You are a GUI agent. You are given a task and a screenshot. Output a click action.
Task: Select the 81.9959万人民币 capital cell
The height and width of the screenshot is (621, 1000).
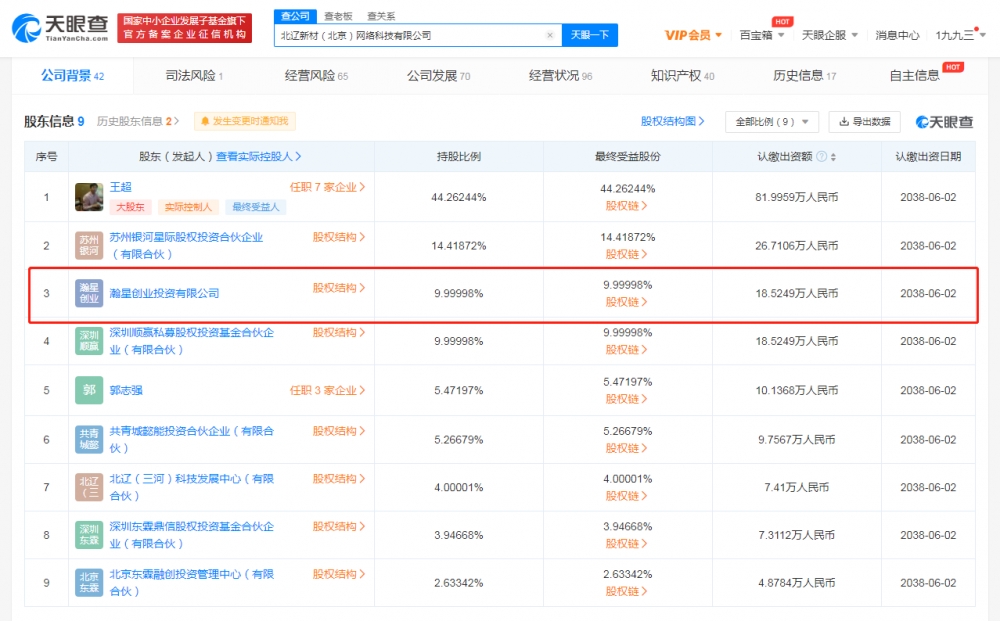[x=797, y=197]
